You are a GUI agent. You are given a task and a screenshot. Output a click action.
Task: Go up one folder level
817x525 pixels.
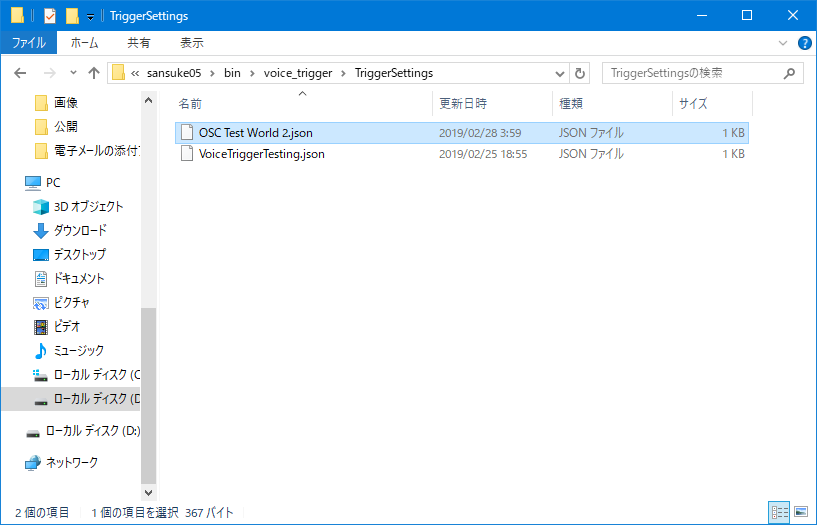tap(94, 73)
